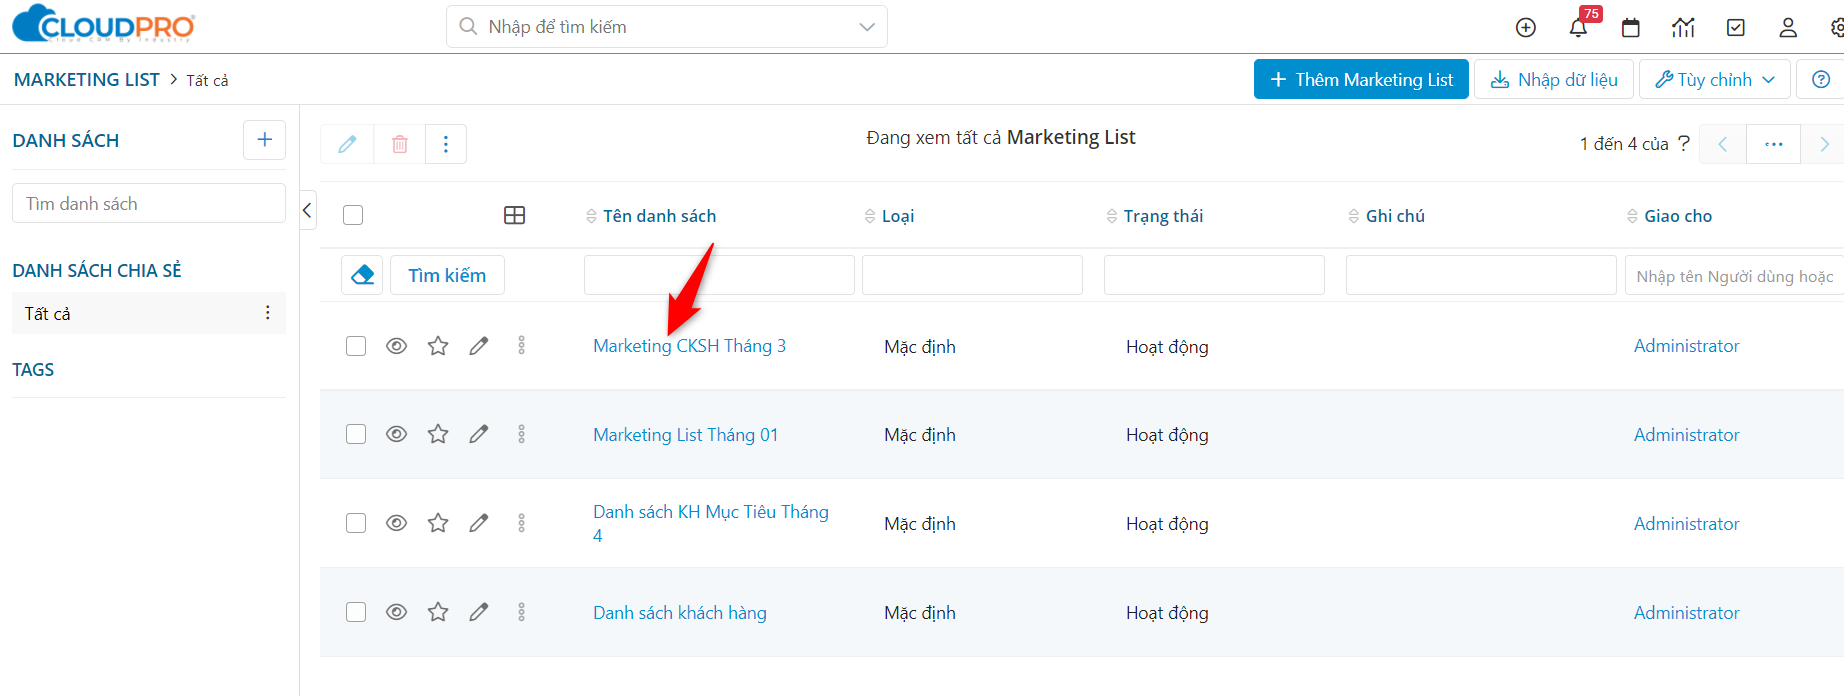
Task: Click the column layout grid icon
Action: click(x=514, y=215)
